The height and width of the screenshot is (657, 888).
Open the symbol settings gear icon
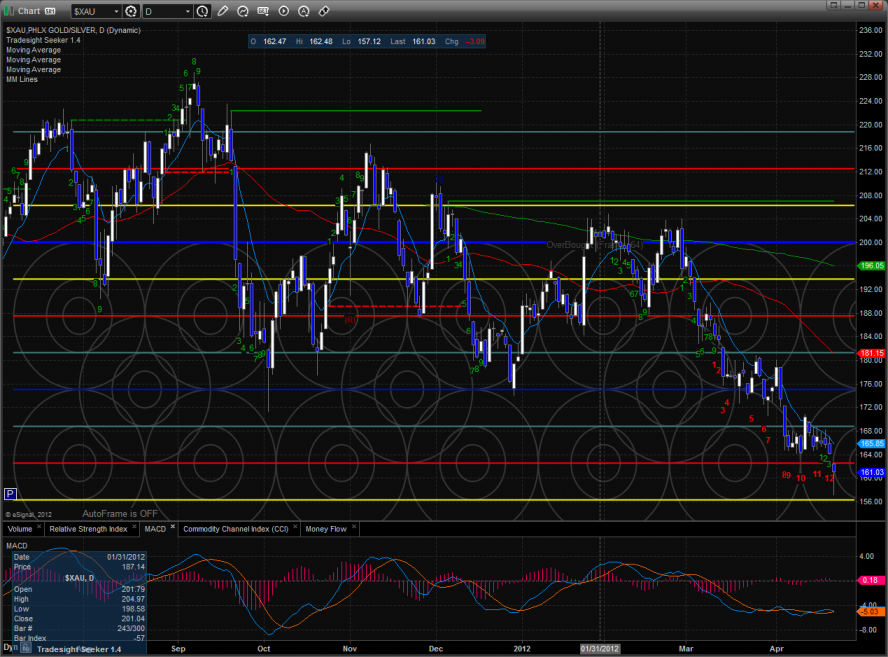pyautogui.click(x=130, y=11)
